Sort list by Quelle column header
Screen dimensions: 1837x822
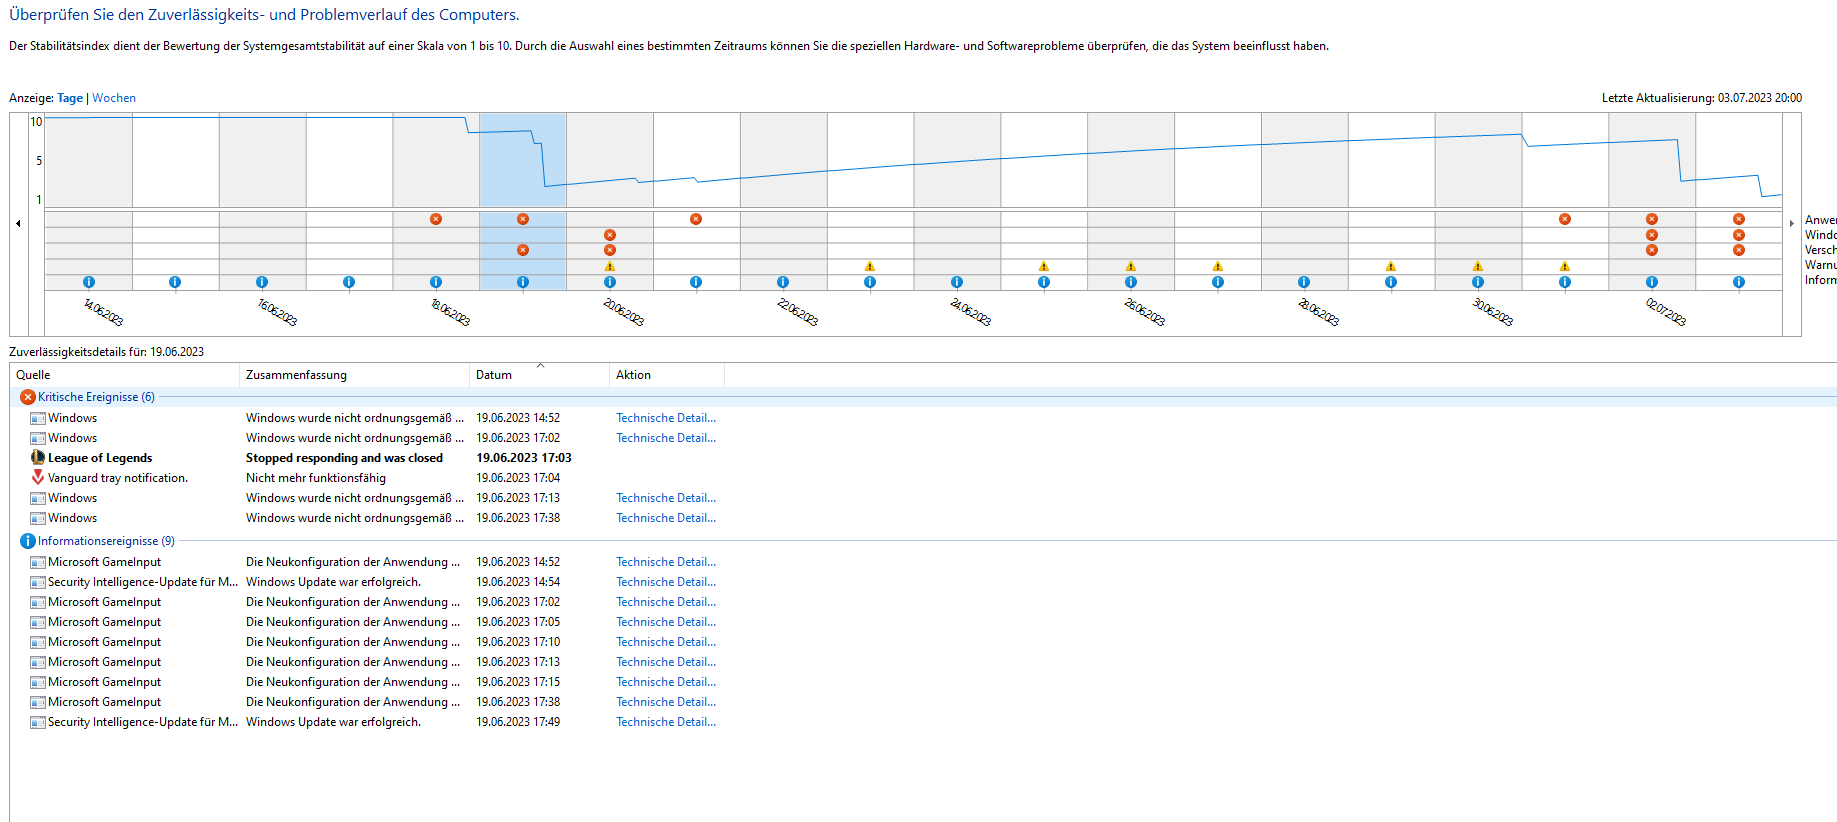click(x=125, y=375)
